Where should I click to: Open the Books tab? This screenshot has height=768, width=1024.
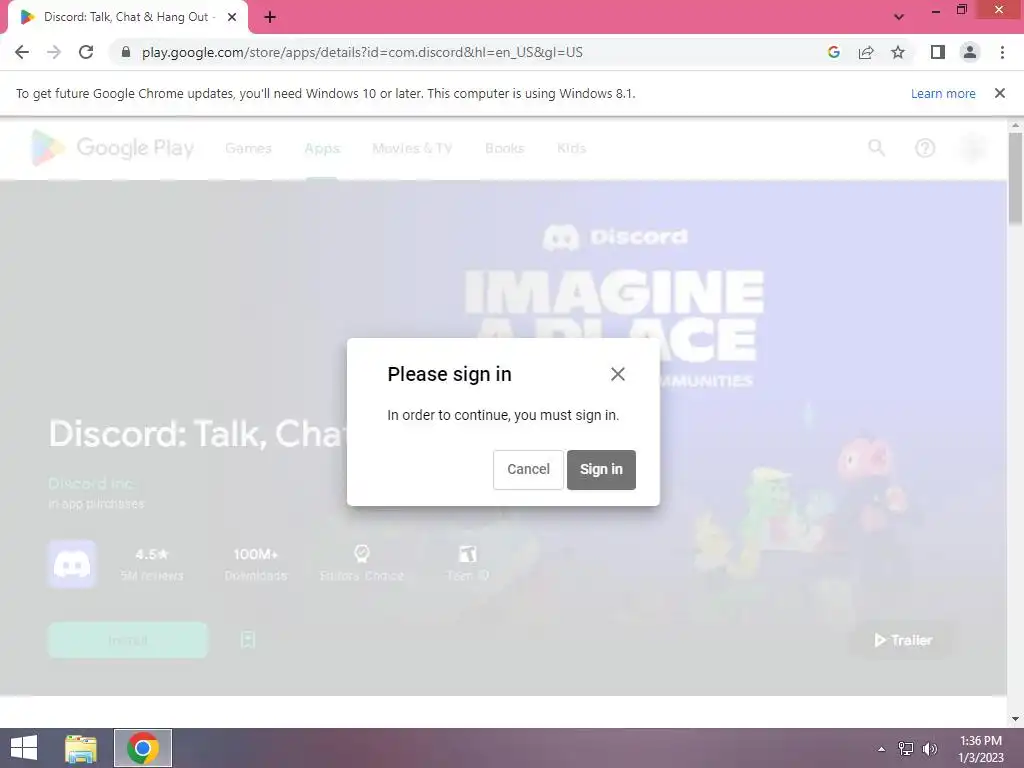tap(504, 148)
